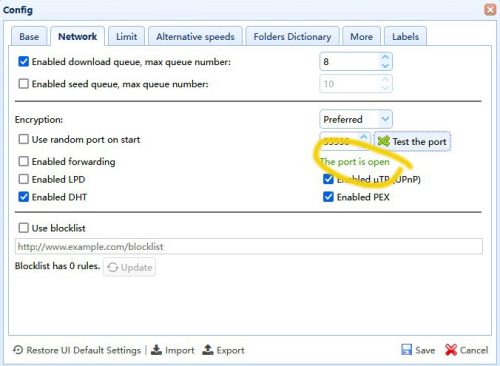The height and width of the screenshot is (366, 500).
Task: Disable the download queue checkbox
Action: pyautogui.click(x=23, y=62)
